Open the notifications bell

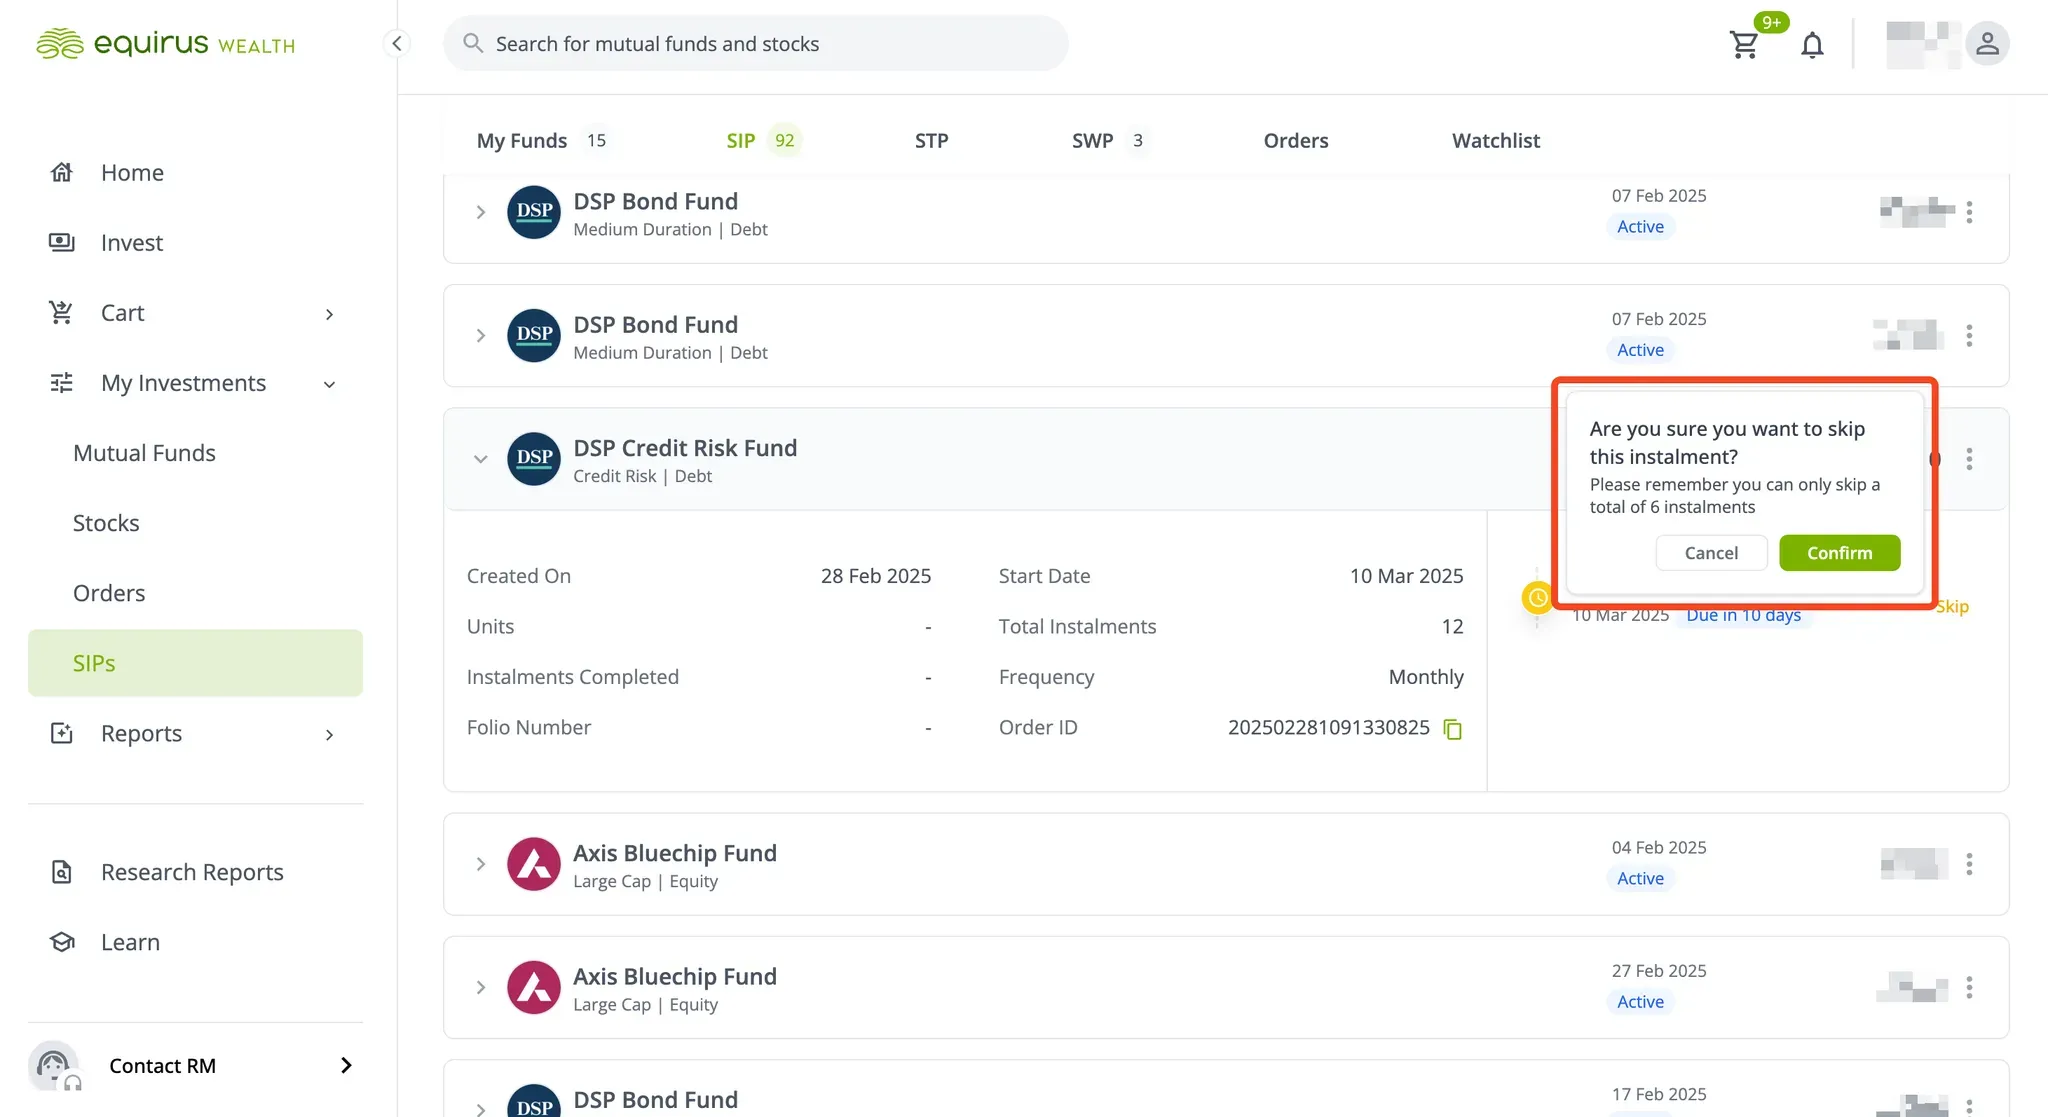(x=1812, y=44)
